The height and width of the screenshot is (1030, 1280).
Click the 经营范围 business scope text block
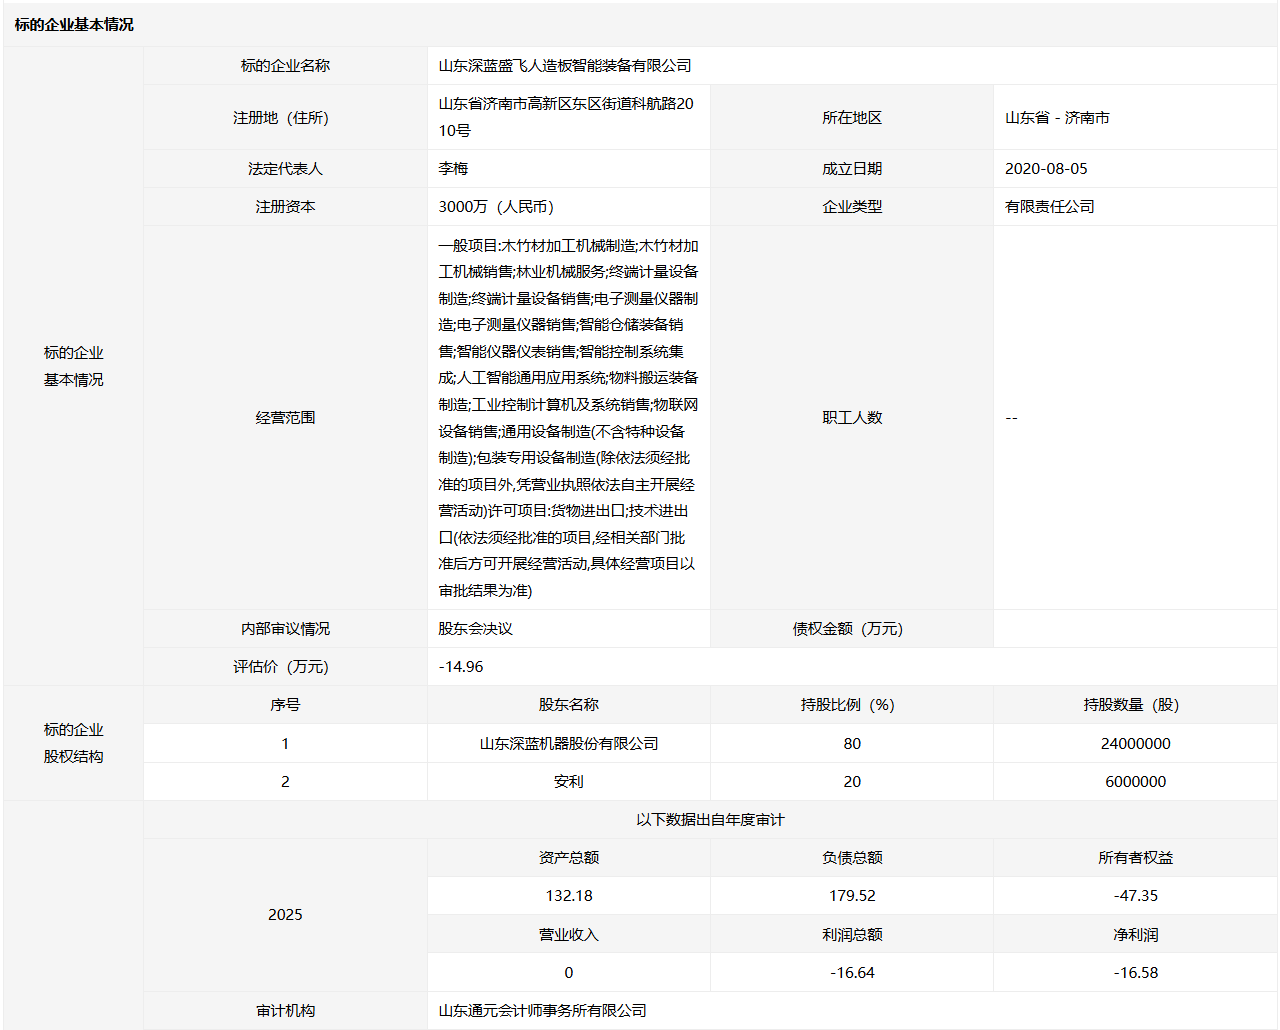point(568,418)
